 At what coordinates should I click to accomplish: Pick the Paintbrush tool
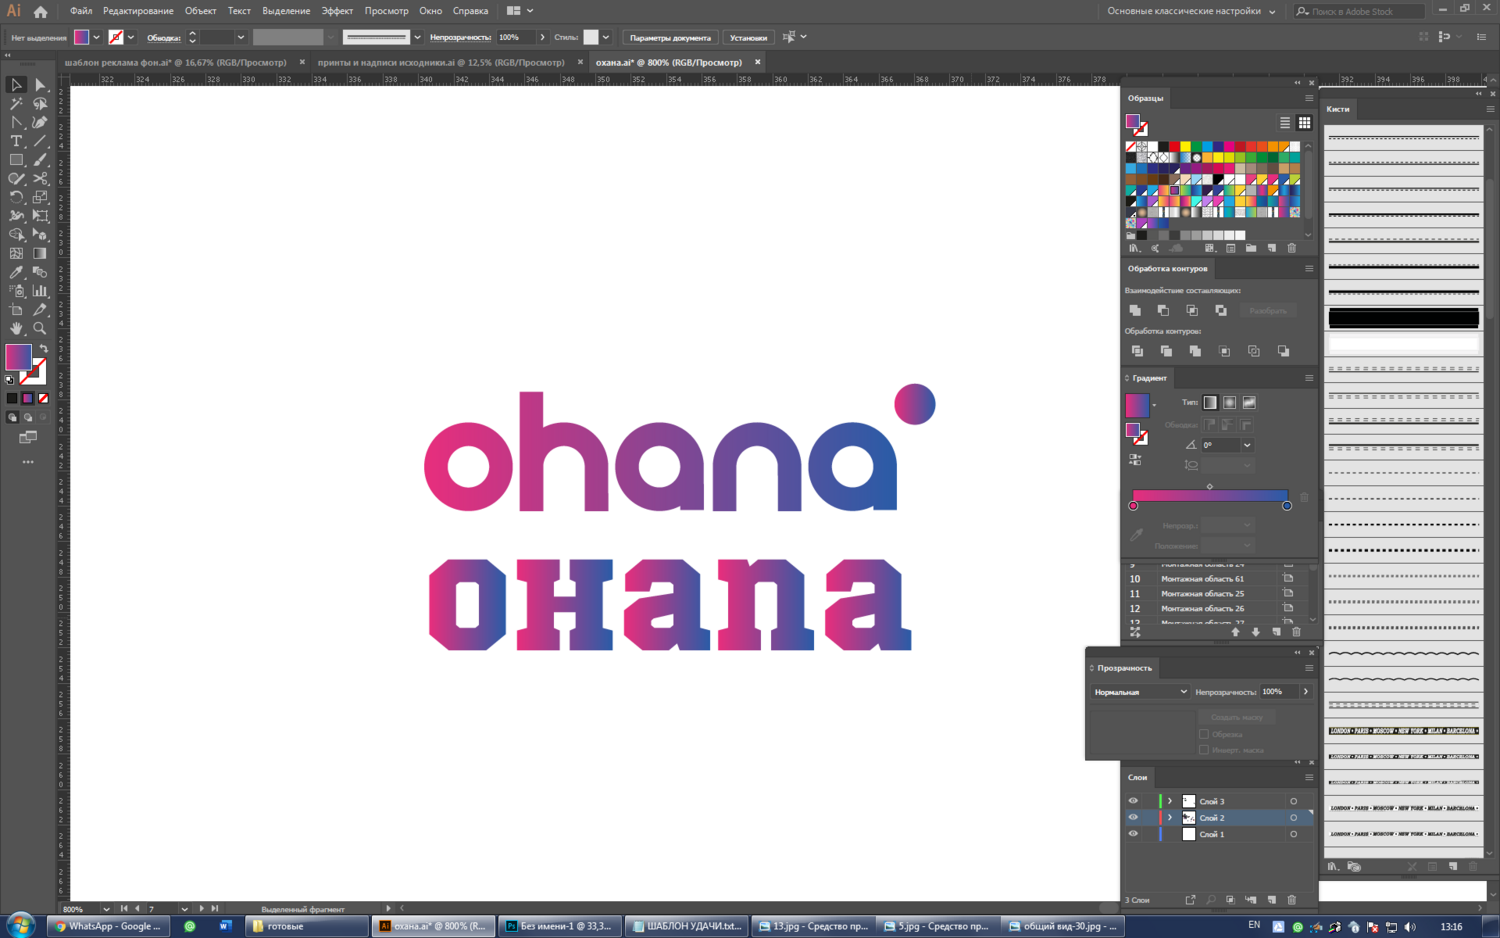tap(40, 160)
